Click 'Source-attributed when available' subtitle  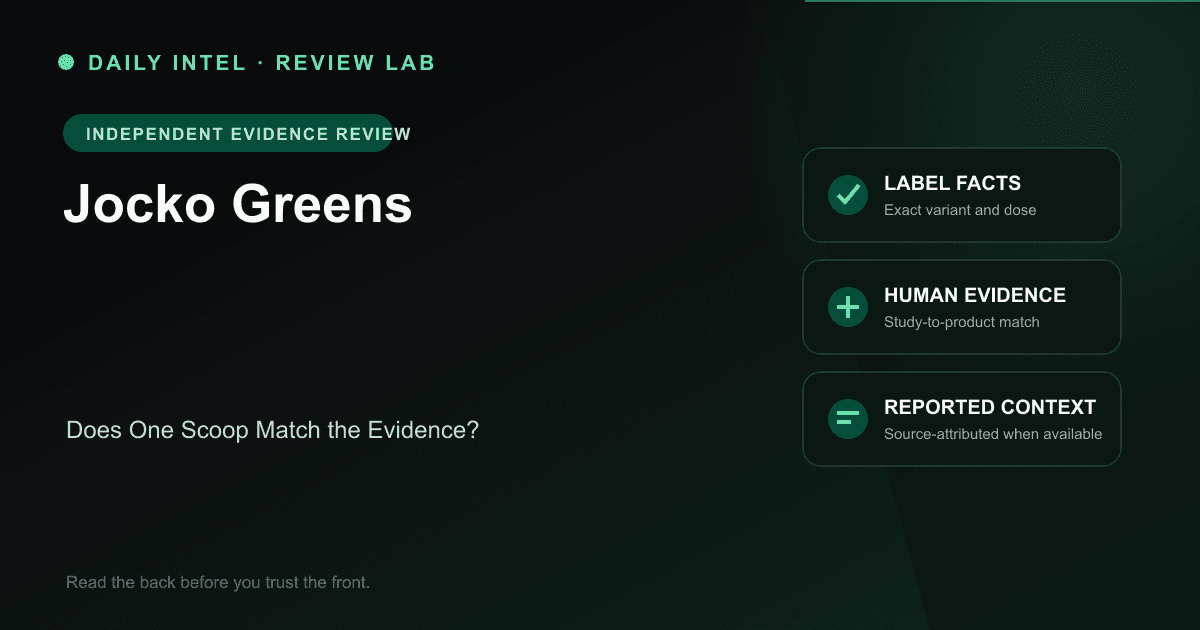pos(993,434)
